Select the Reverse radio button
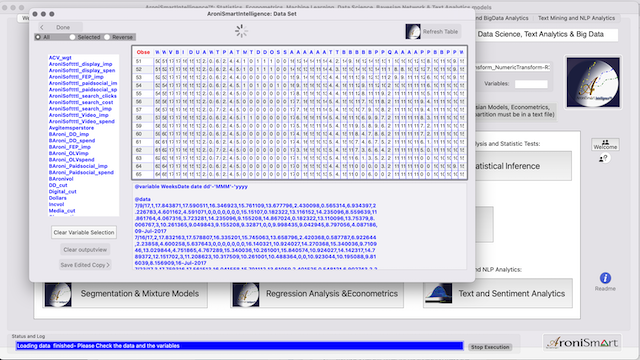The height and width of the screenshot is (360, 640). [107, 37]
